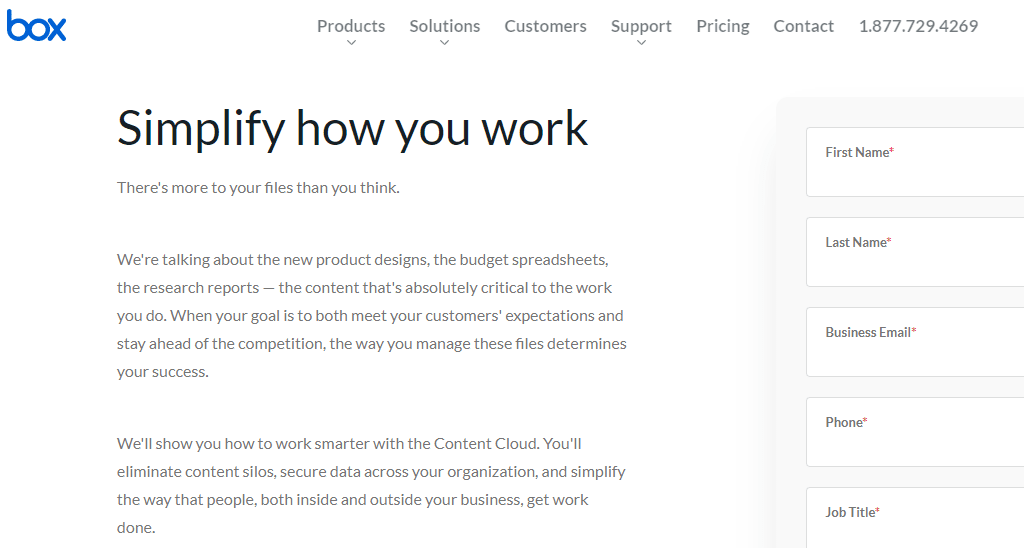Select the Phone input field
Viewport: 1024px width, 548px height.
[x=915, y=432]
